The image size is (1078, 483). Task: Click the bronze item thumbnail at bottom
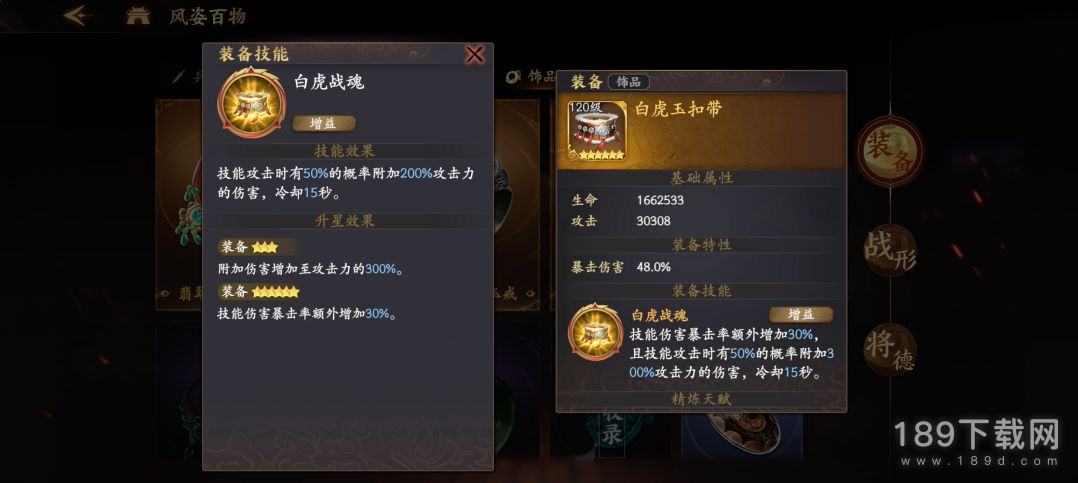(x=741, y=434)
